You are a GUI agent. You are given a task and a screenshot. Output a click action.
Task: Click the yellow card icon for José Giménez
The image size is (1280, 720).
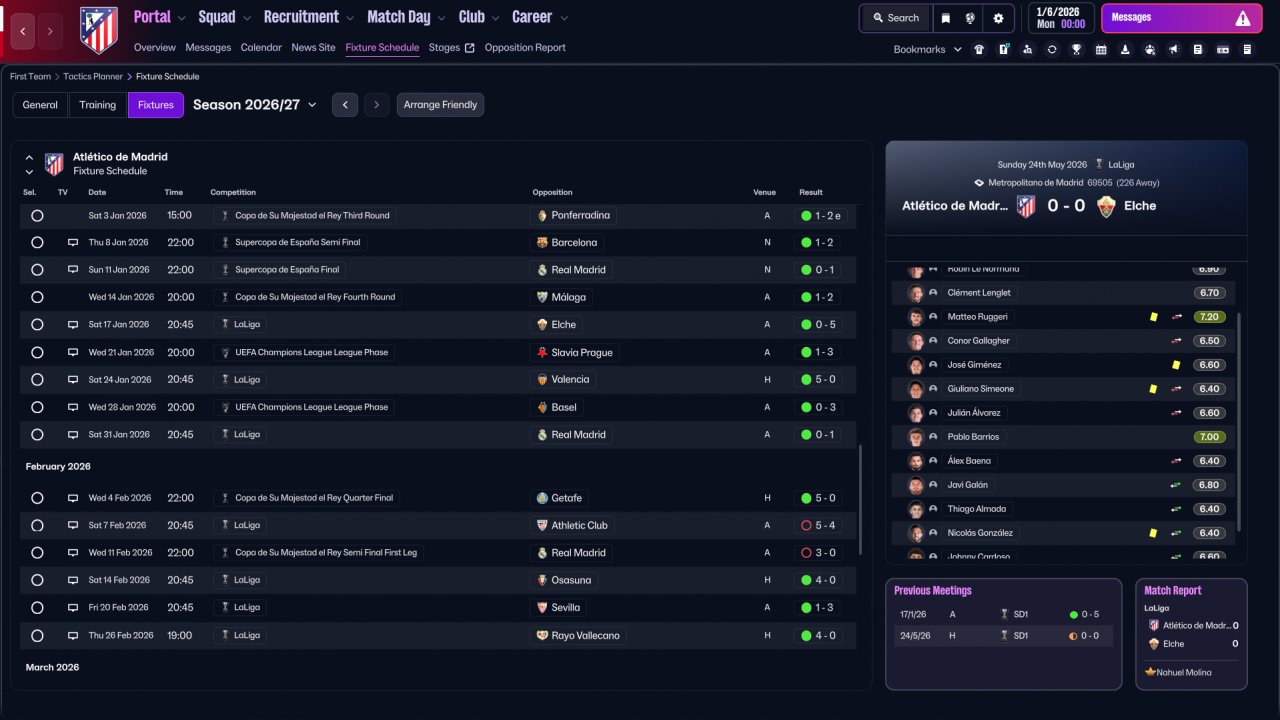1177,365
